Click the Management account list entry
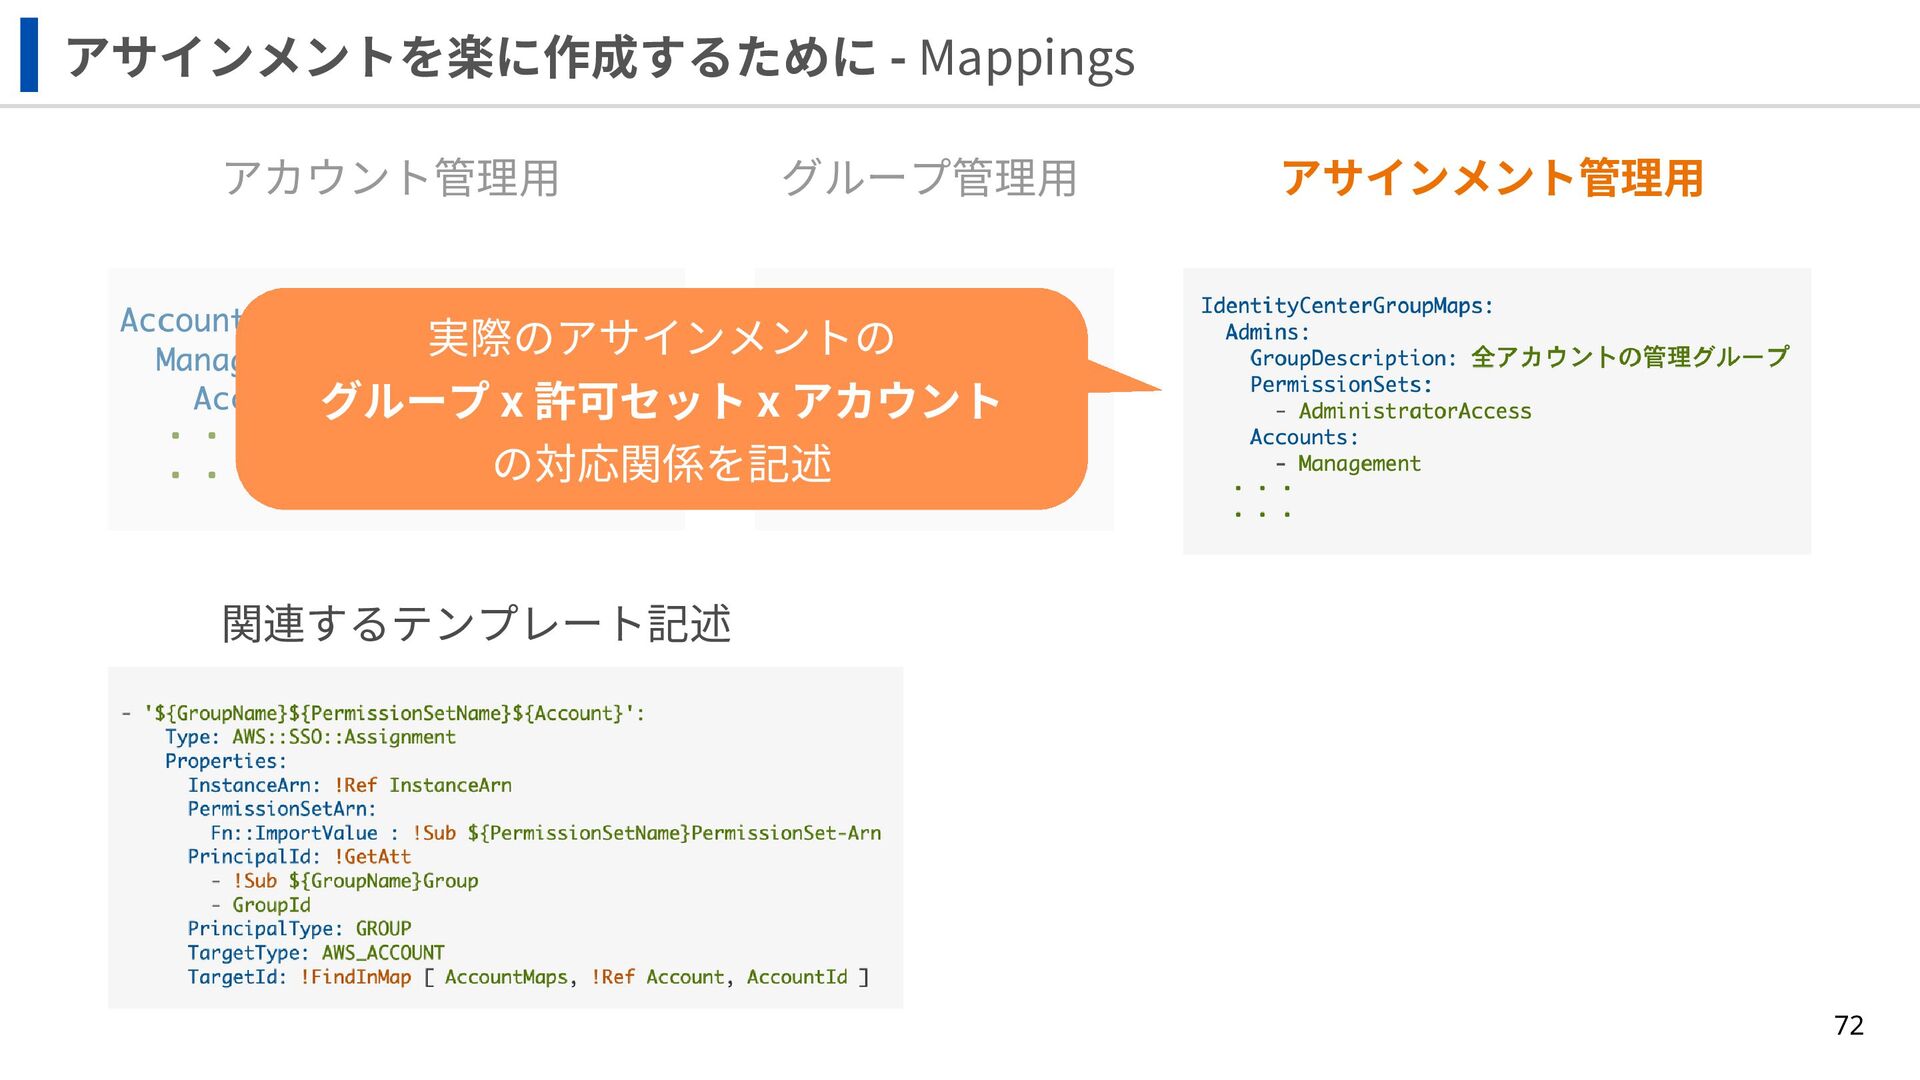 click(x=1358, y=464)
